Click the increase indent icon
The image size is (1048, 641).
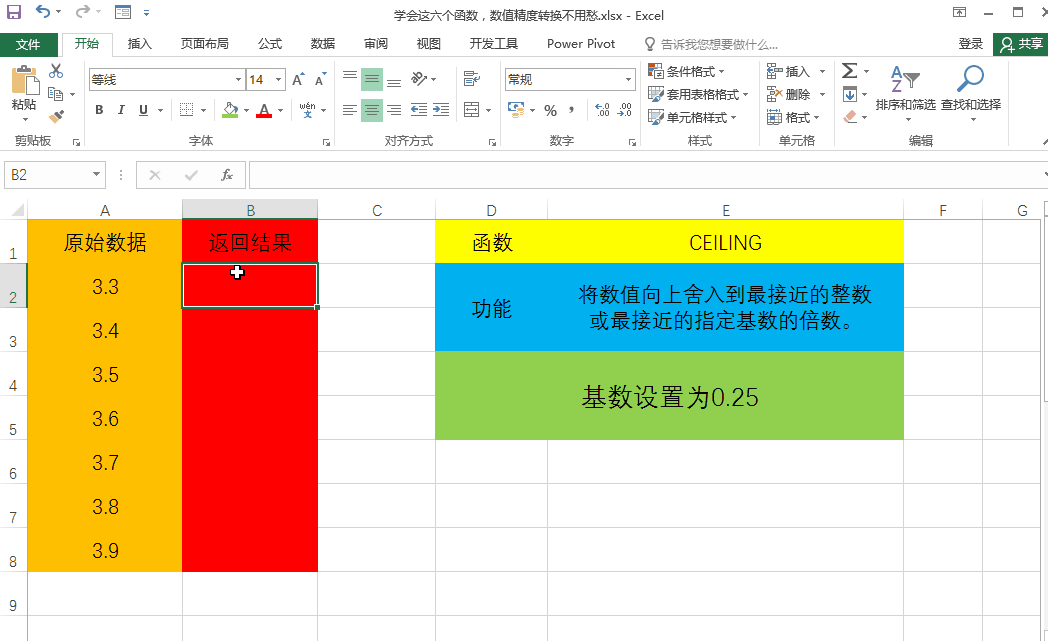click(441, 110)
